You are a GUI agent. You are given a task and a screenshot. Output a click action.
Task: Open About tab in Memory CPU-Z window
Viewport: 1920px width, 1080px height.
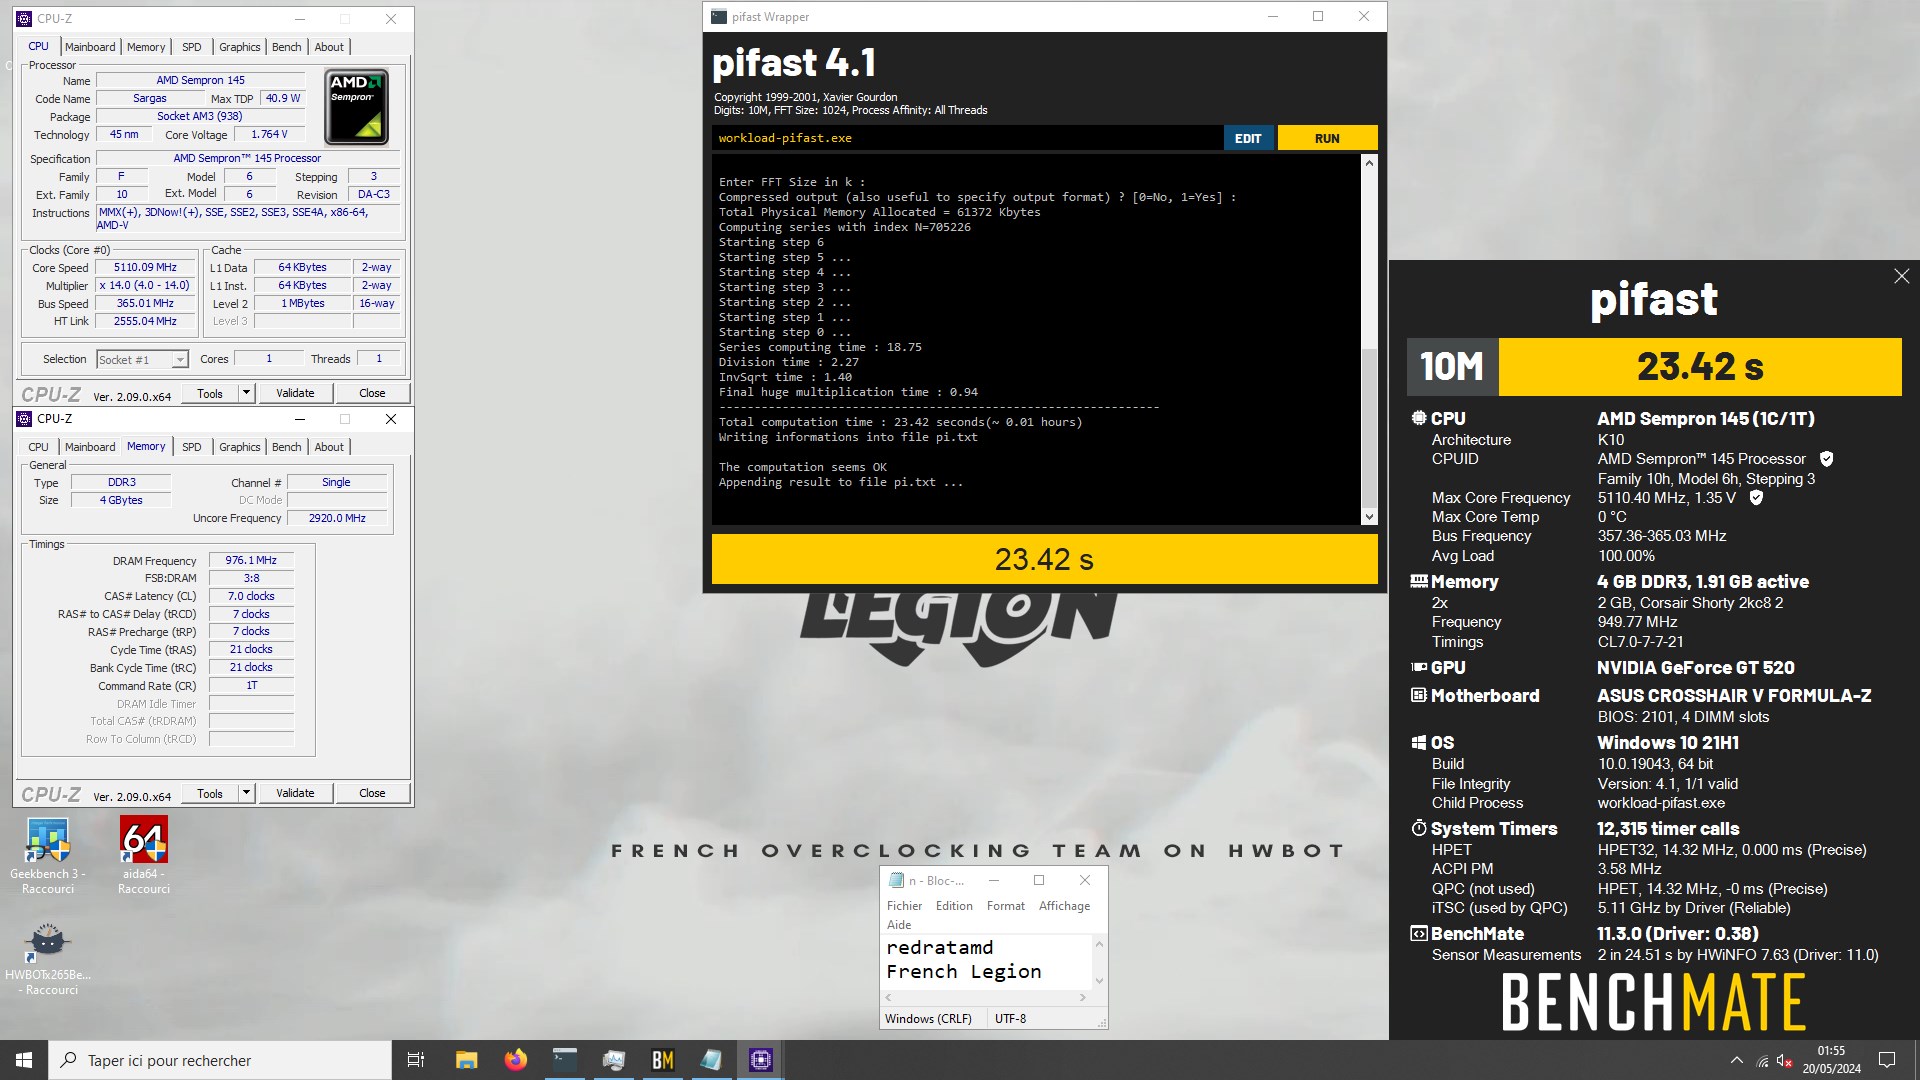coord(329,447)
